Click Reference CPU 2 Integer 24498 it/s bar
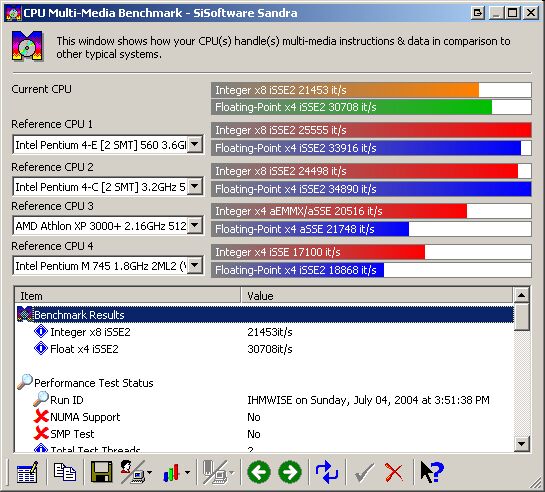 click(x=371, y=171)
